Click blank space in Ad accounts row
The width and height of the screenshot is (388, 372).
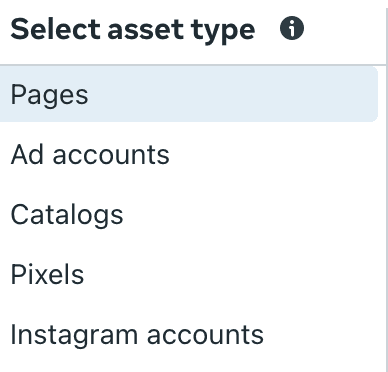(x=273, y=154)
